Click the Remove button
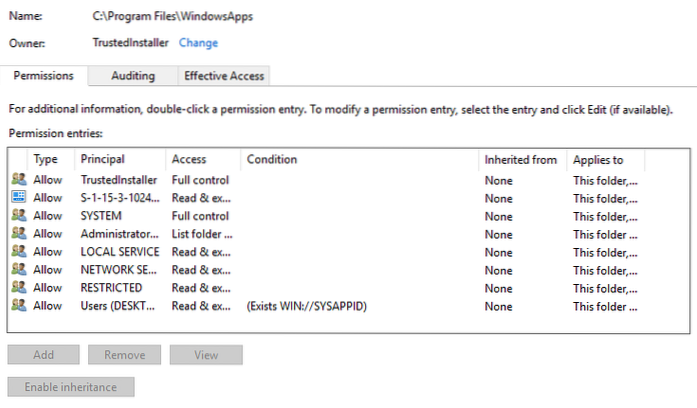The image size is (697, 408). click(x=124, y=355)
